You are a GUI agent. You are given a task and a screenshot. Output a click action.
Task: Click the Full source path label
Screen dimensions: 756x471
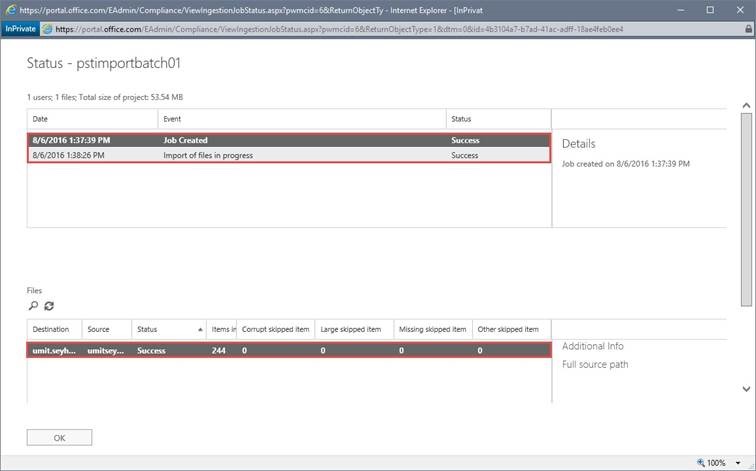click(595, 364)
